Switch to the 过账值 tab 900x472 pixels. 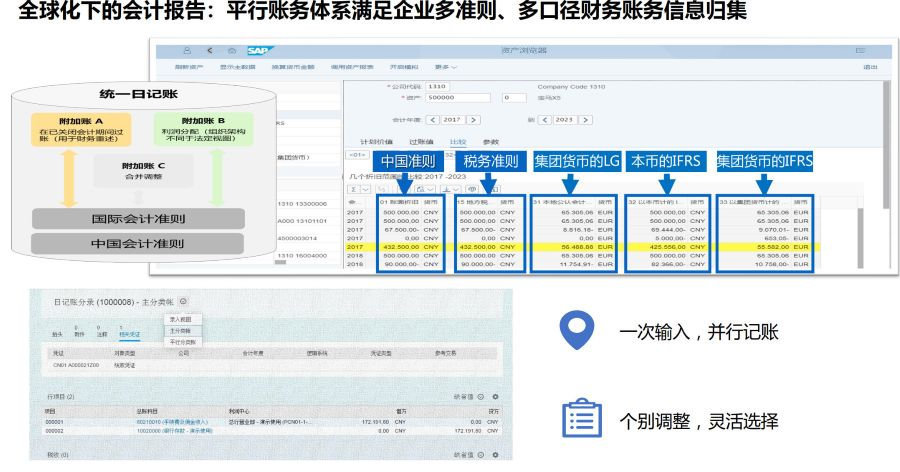click(x=421, y=142)
